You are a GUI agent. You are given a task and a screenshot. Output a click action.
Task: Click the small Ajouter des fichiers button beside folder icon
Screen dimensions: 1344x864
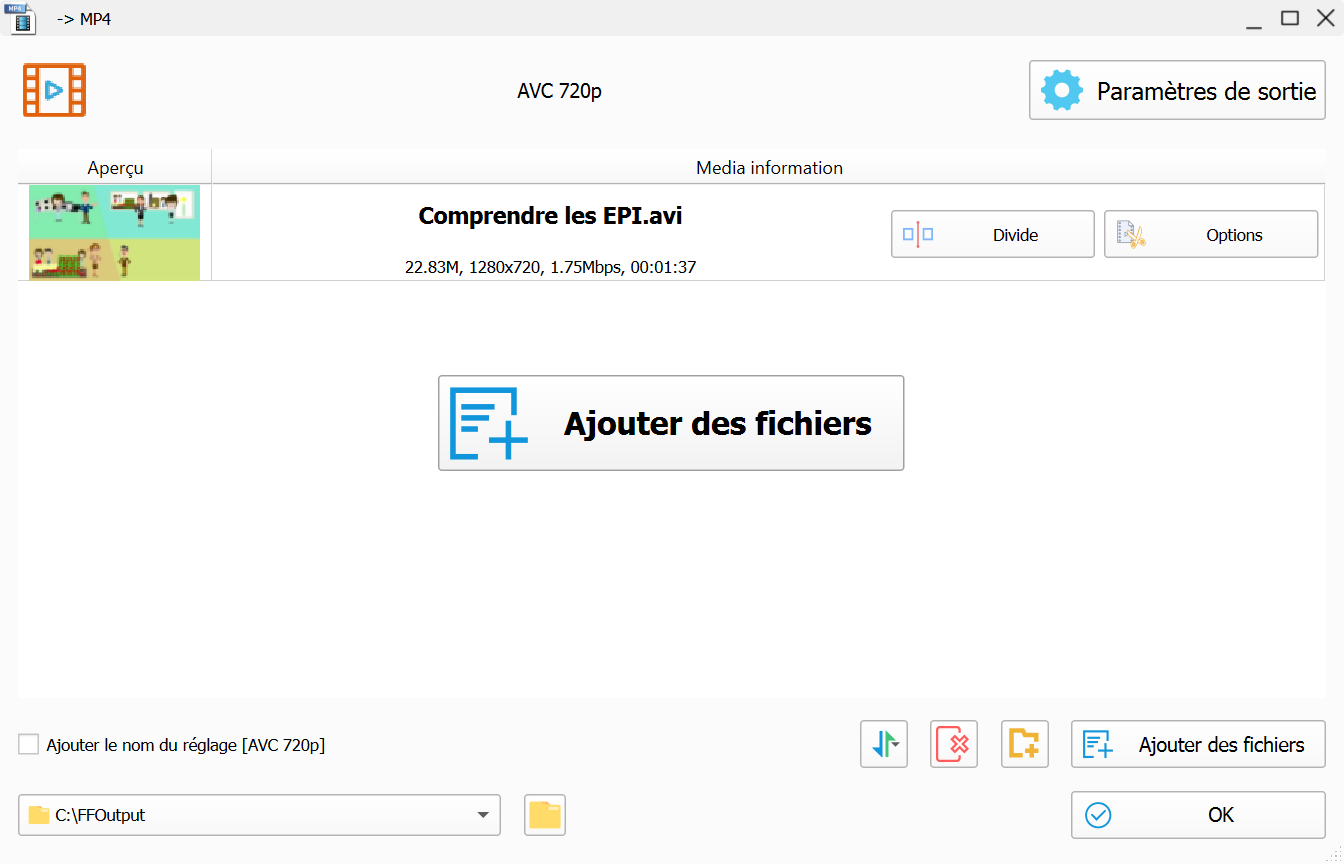coord(1197,744)
